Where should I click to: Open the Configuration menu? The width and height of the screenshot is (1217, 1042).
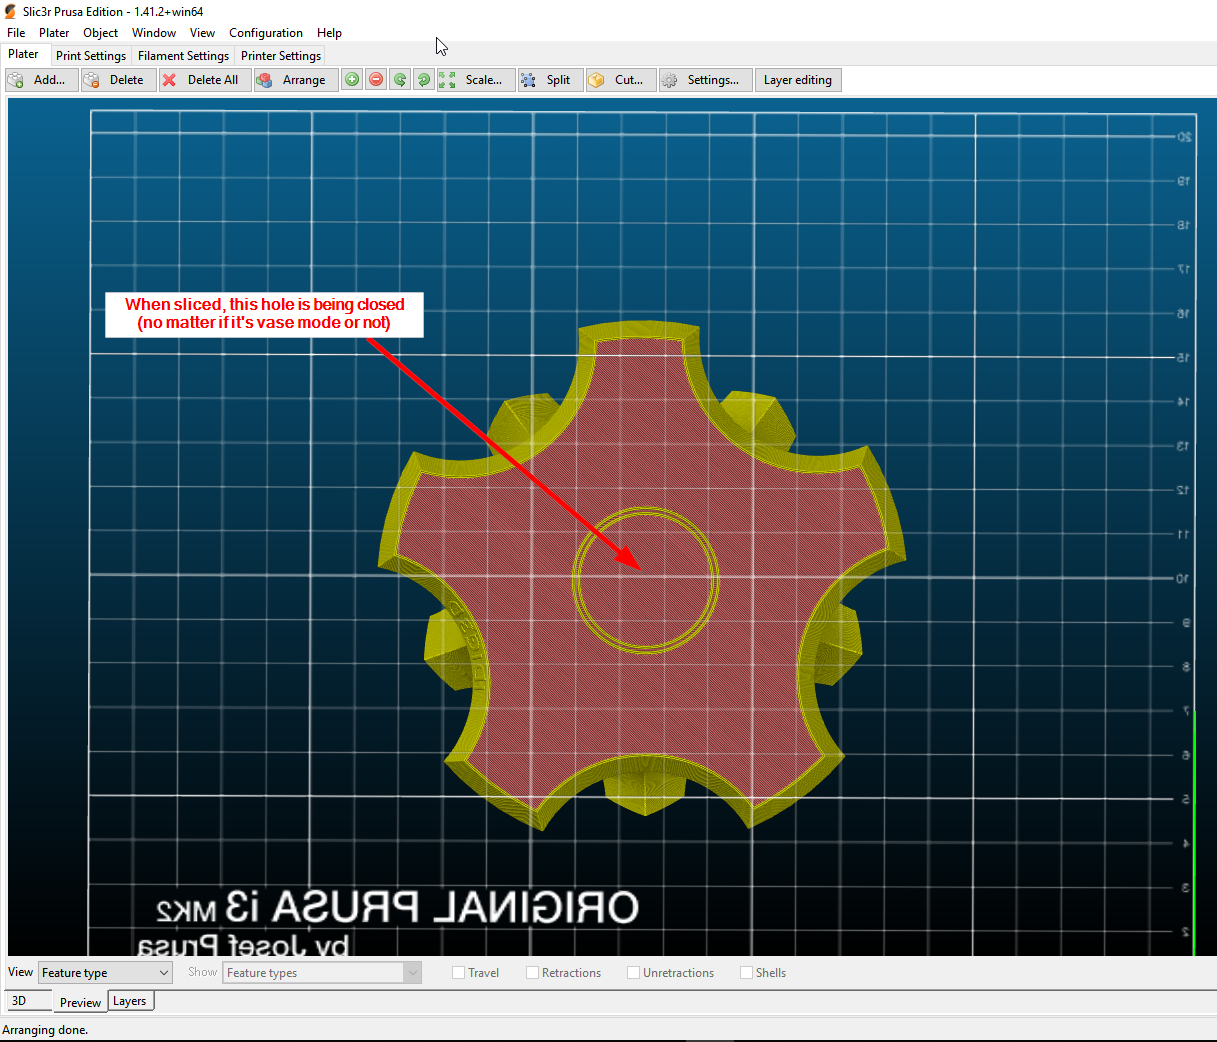(266, 33)
